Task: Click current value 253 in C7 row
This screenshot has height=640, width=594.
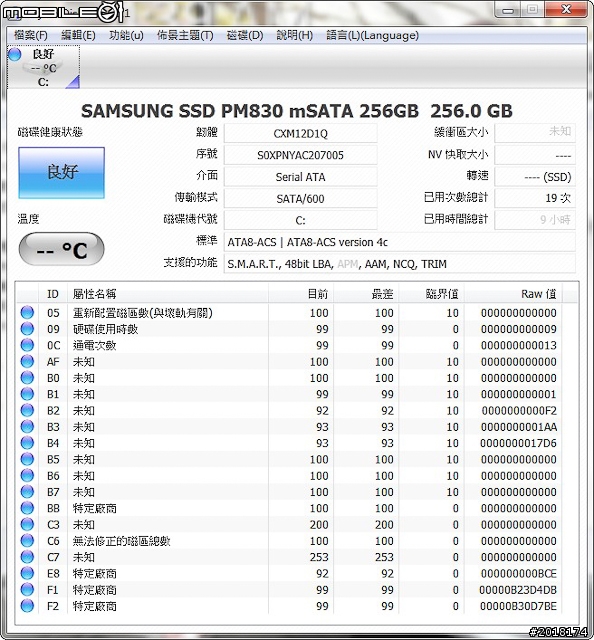Action: point(319,557)
